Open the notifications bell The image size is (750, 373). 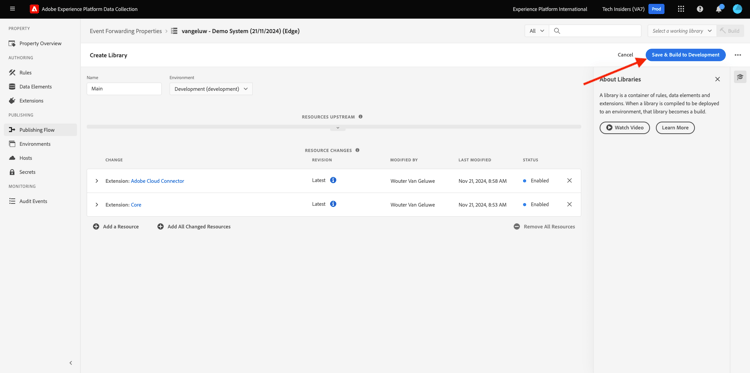point(719,9)
